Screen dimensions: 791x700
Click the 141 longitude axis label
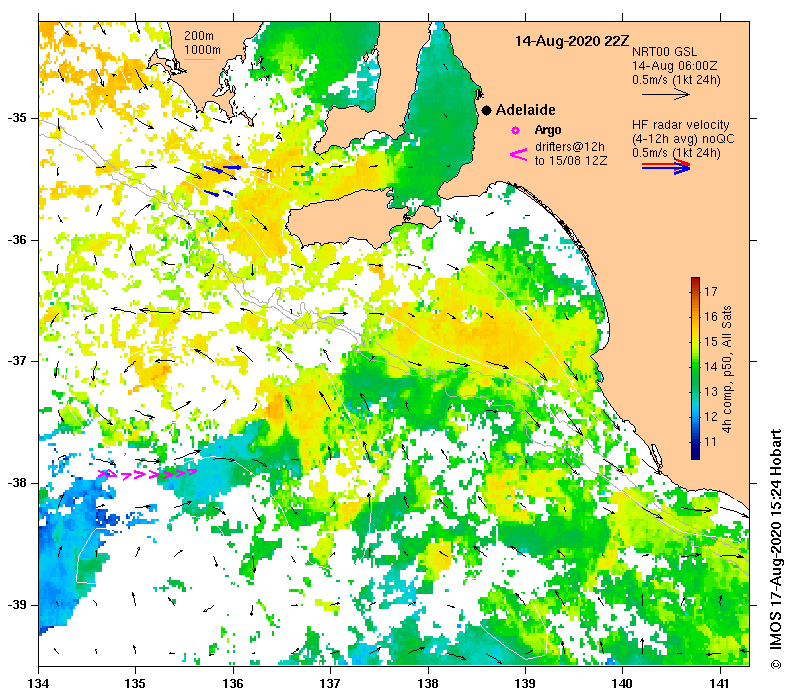[719, 684]
